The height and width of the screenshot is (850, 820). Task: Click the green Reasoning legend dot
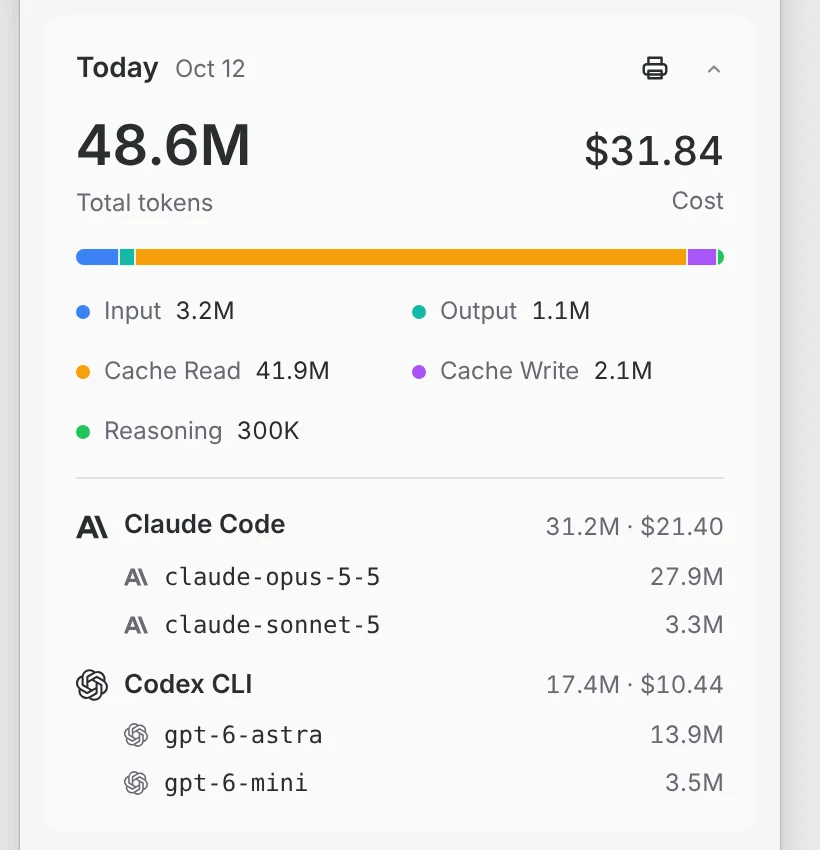83,432
